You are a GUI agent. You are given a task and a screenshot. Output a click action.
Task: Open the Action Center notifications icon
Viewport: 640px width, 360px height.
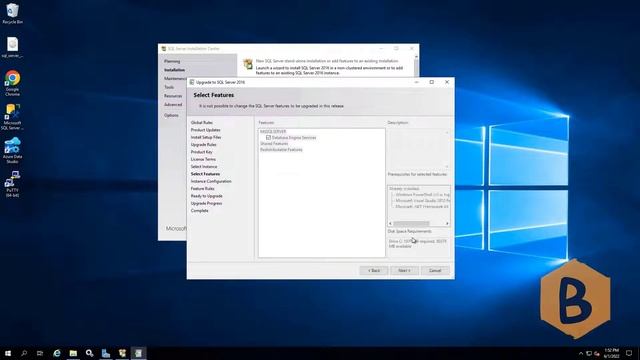tap(629, 353)
